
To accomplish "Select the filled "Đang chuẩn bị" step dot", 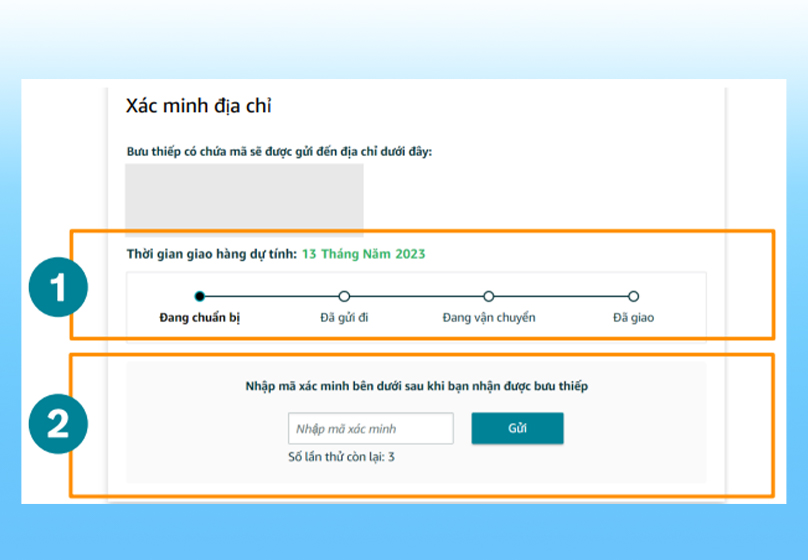I will [x=200, y=296].
